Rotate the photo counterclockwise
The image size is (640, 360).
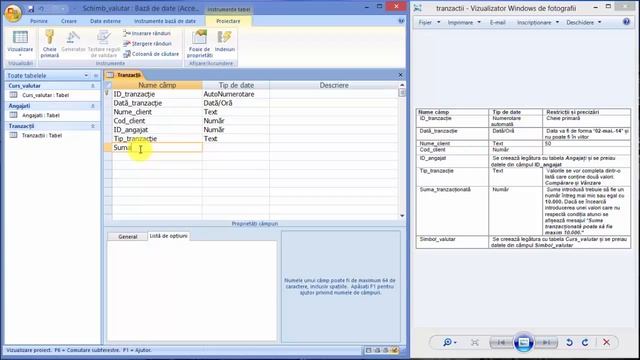(x=569, y=342)
